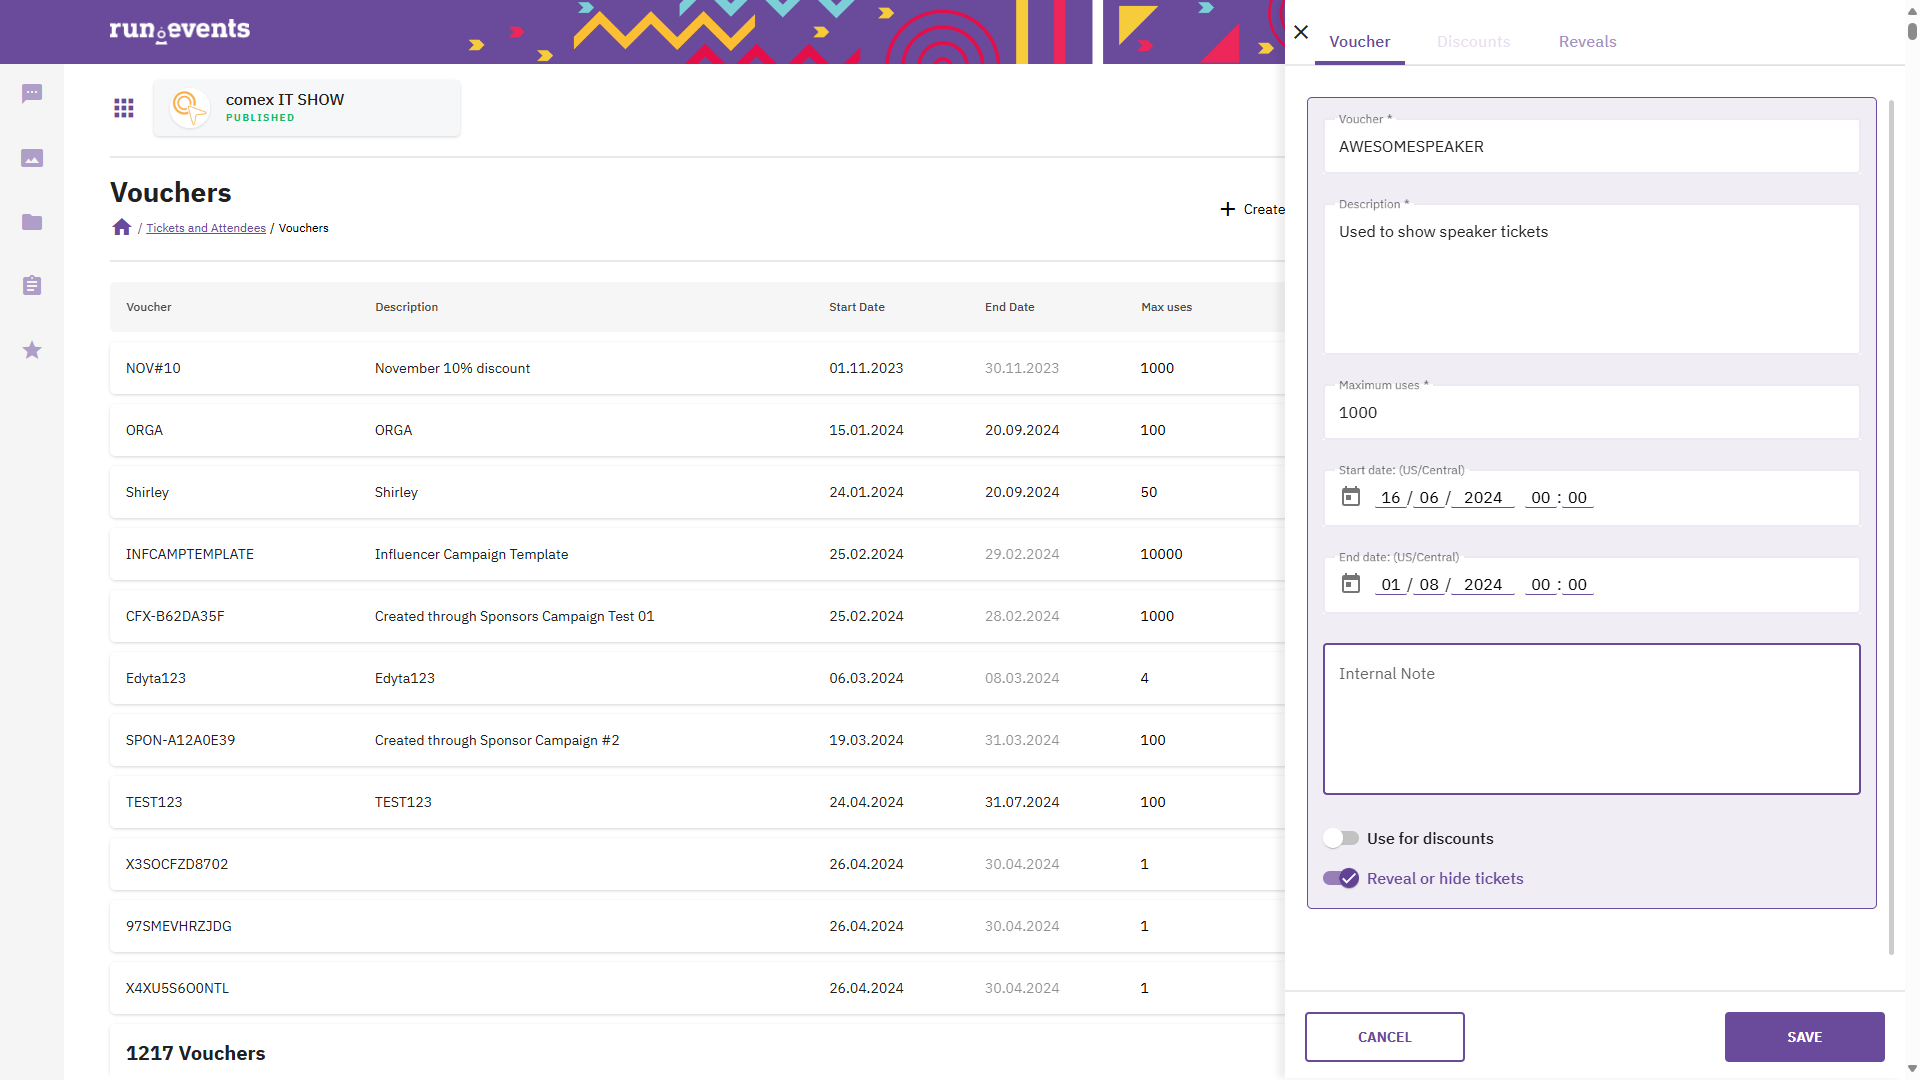Edit the start date year field
The width and height of the screenshot is (1920, 1080).
(1483, 498)
